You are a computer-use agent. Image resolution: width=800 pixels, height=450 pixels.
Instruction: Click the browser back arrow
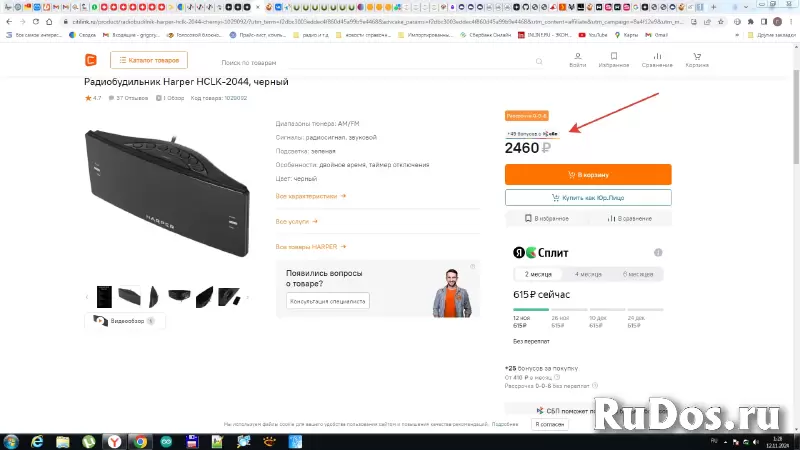click(9, 22)
